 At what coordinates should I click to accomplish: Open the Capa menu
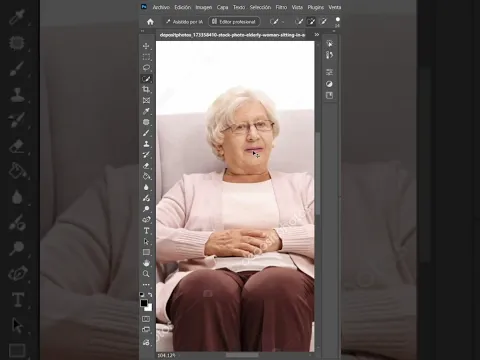click(x=222, y=7)
